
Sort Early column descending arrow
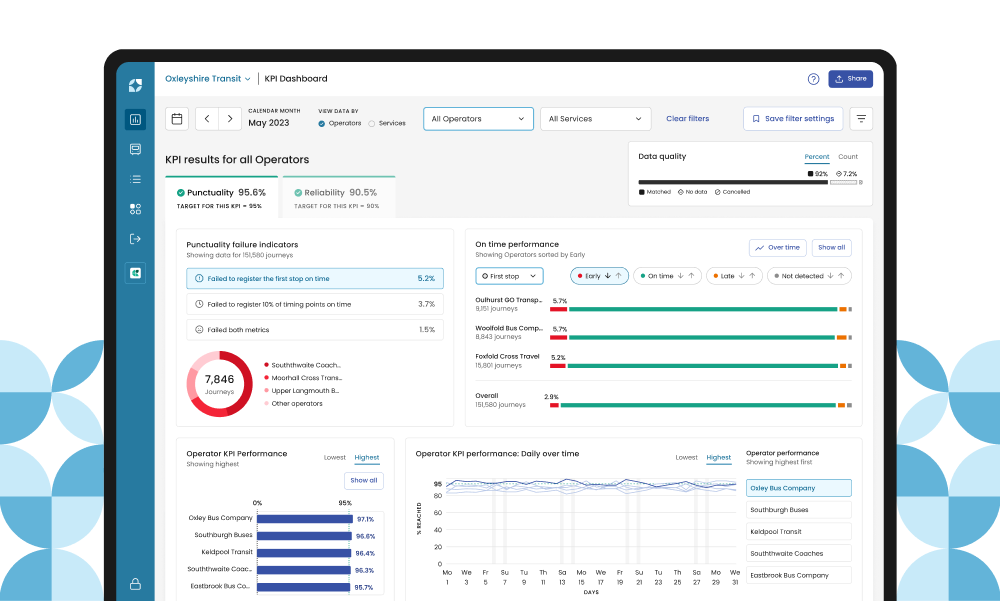coord(608,276)
